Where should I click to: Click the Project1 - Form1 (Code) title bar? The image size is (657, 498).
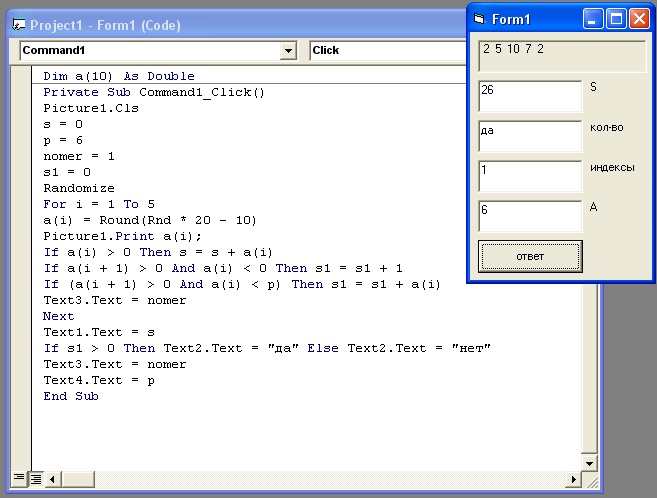[237, 25]
